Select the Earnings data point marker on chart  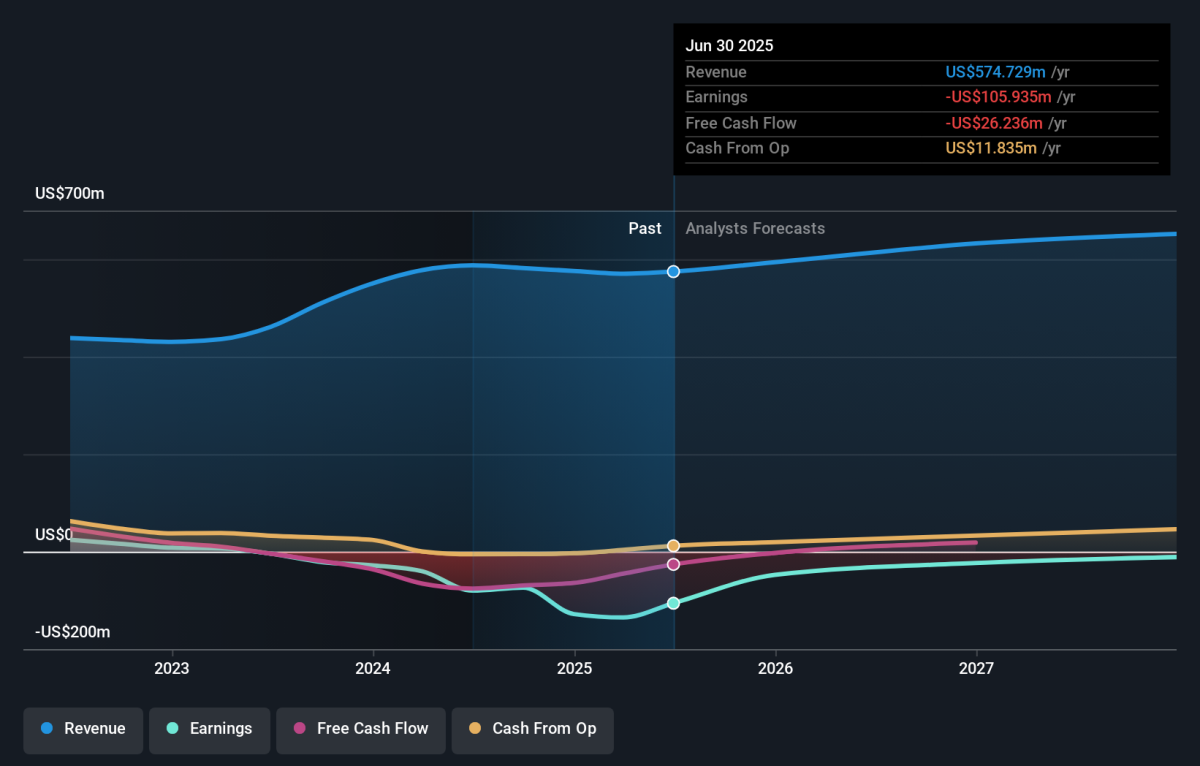pos(674,603)
